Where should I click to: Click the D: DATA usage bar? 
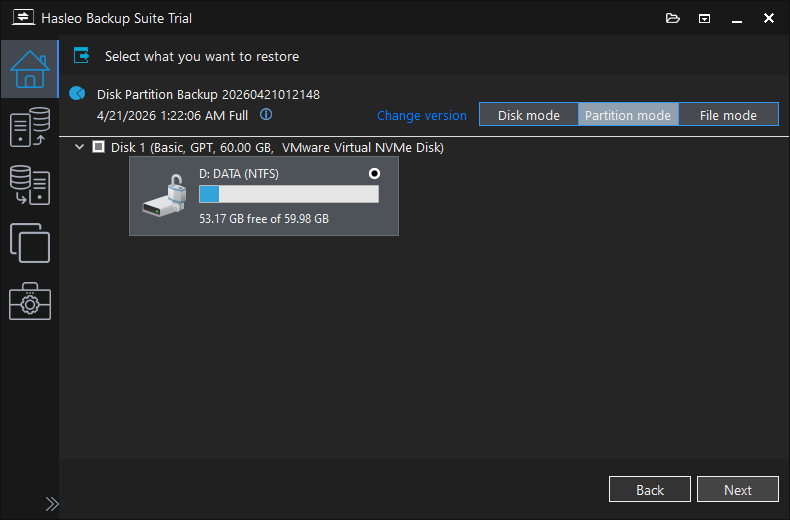289,194
